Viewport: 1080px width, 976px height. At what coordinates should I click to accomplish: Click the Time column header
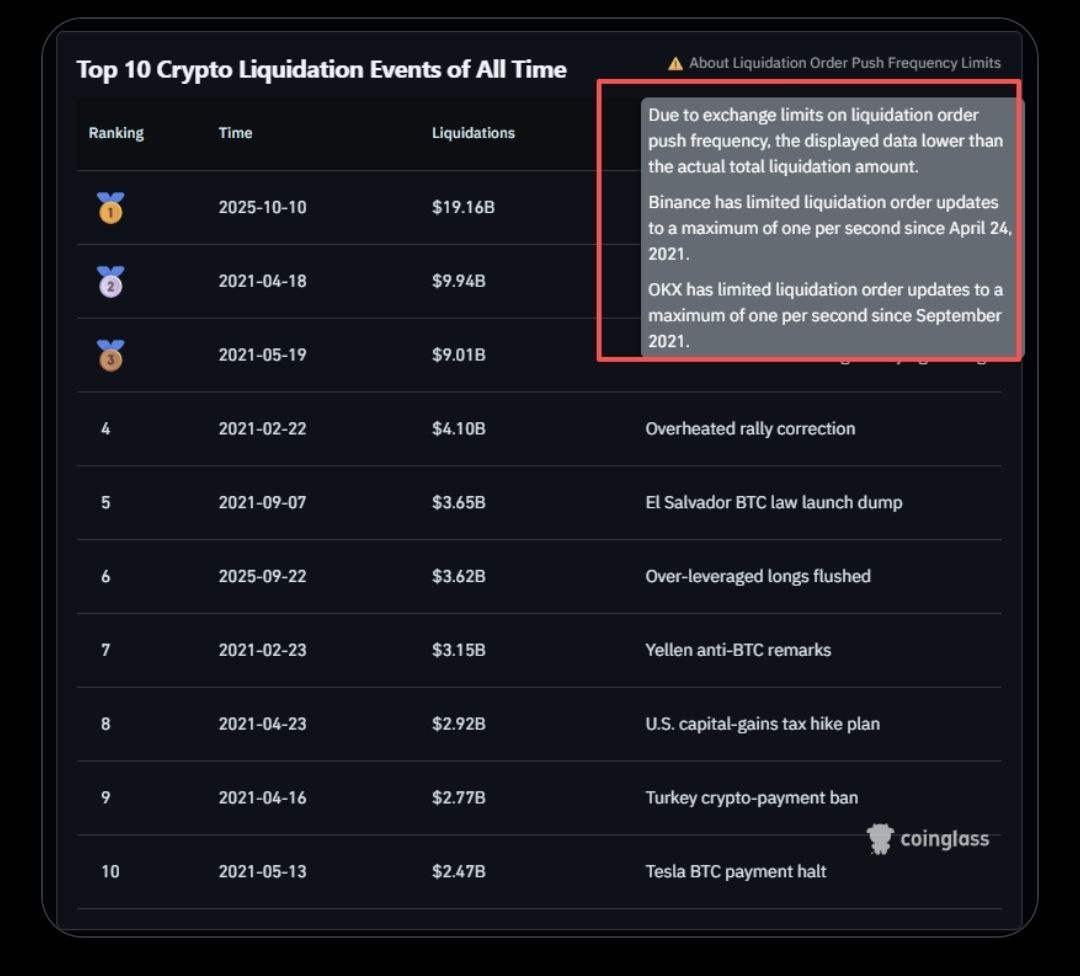(235, 133)
